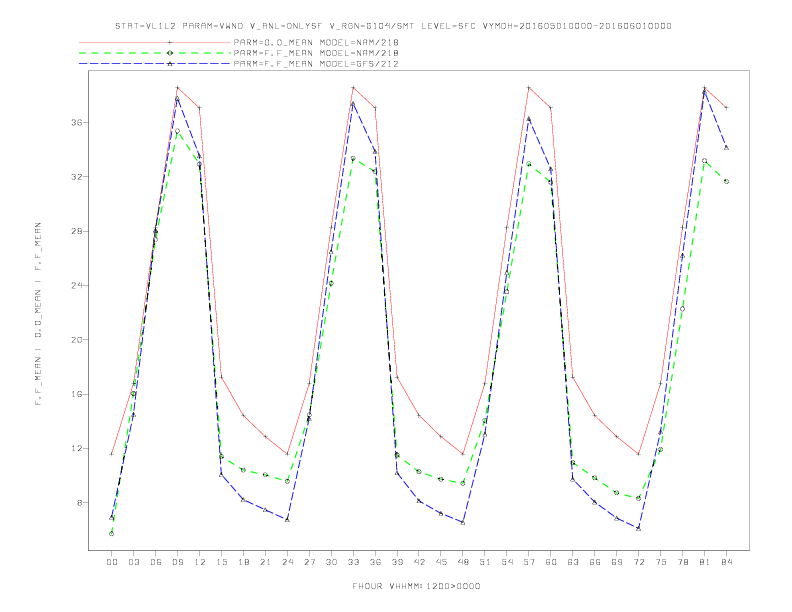The image size is (792, 612).
Task: Click X-axis forecast hour label 51
Action: (x=485, y=562)
